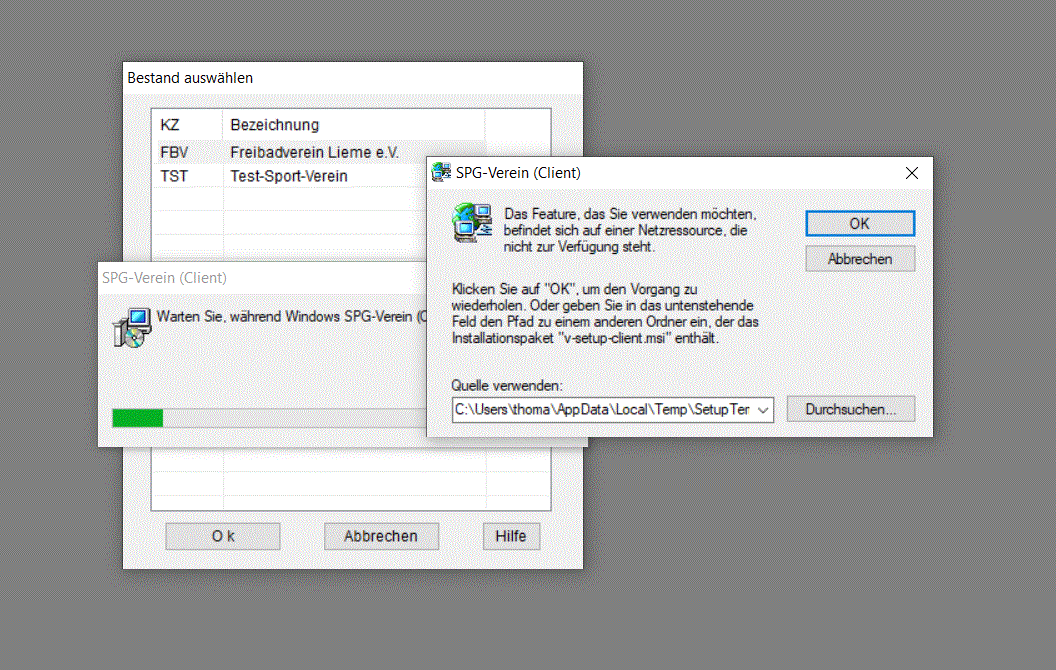Expand the Quelle verwenden dropdown arrow
1056x670 pixels.
[x=763, y=410]
